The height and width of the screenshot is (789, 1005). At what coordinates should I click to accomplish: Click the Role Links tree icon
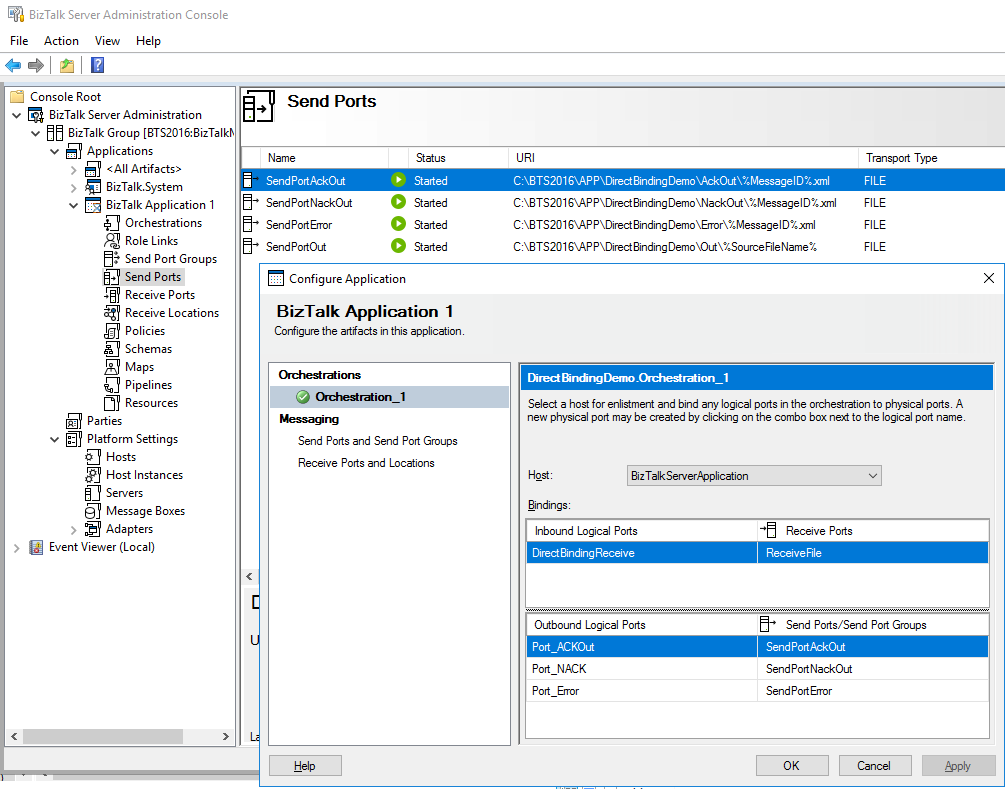pos(112,241)
